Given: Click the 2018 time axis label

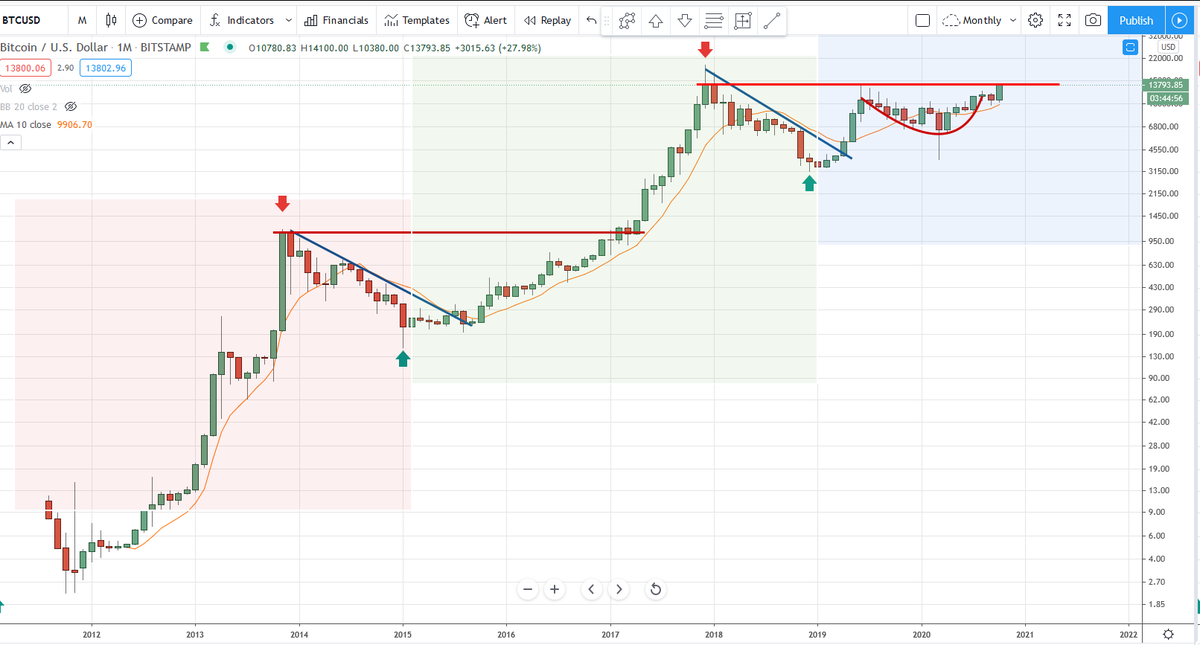Looking at the screenshot, I should [x=714, y=634].
